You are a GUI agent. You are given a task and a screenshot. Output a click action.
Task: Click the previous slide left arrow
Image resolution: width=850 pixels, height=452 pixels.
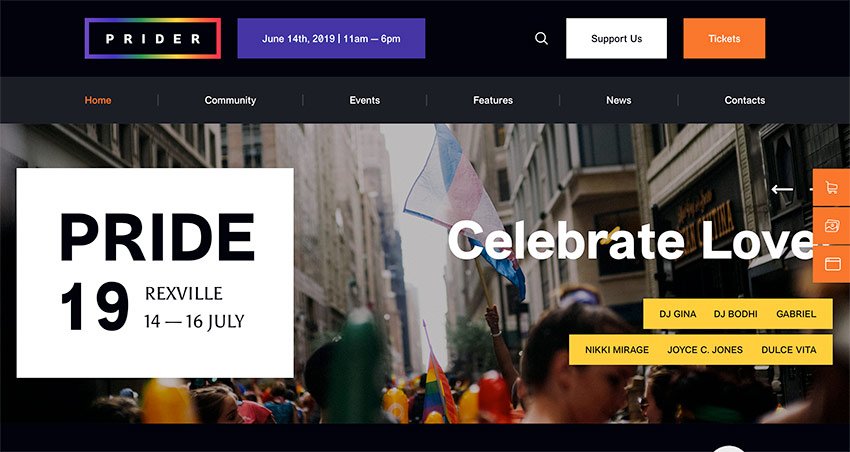[x=782, y=189]
